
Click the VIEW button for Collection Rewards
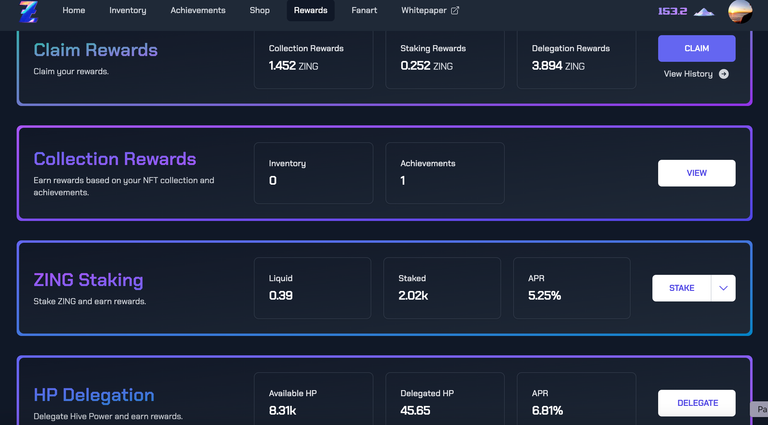pyautogui.click(x=696, y=173)
